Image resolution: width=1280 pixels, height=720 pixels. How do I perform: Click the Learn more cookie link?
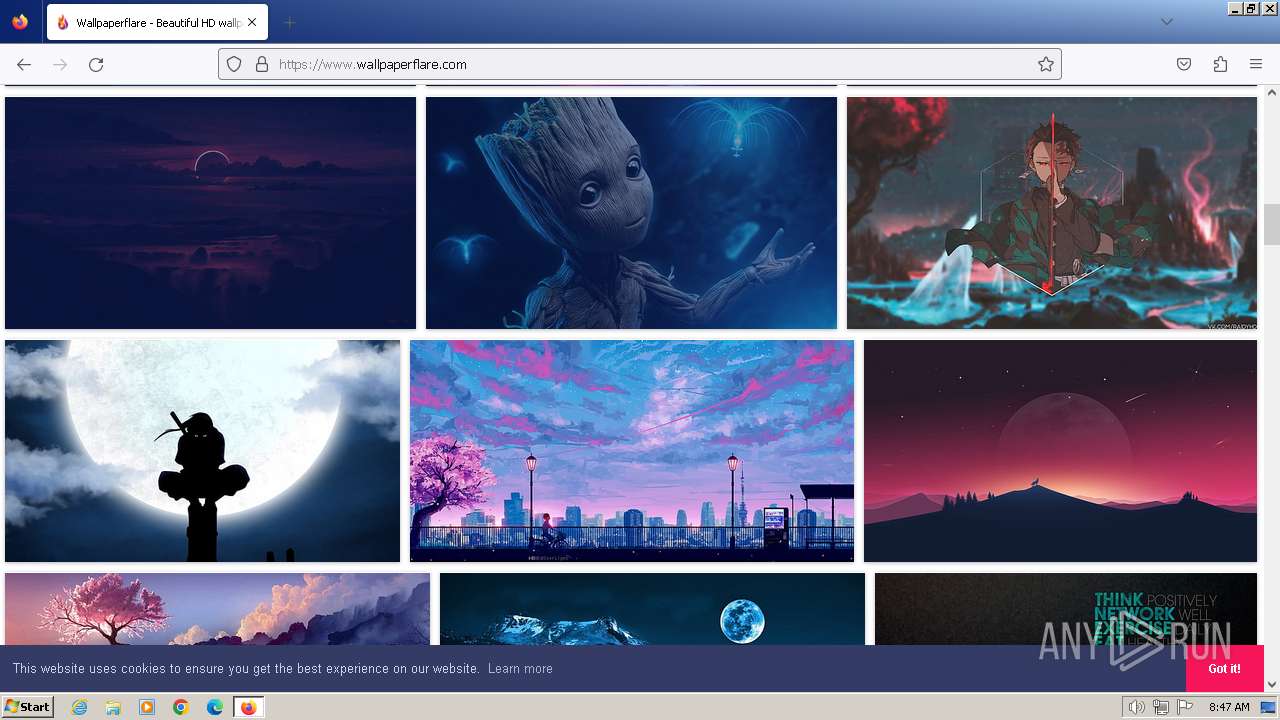pyautogui.click(x=520, y=668)
